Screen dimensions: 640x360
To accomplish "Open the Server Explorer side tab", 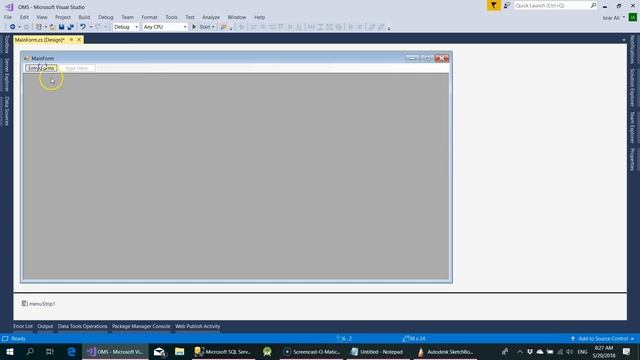I will (x=7, y=75).
